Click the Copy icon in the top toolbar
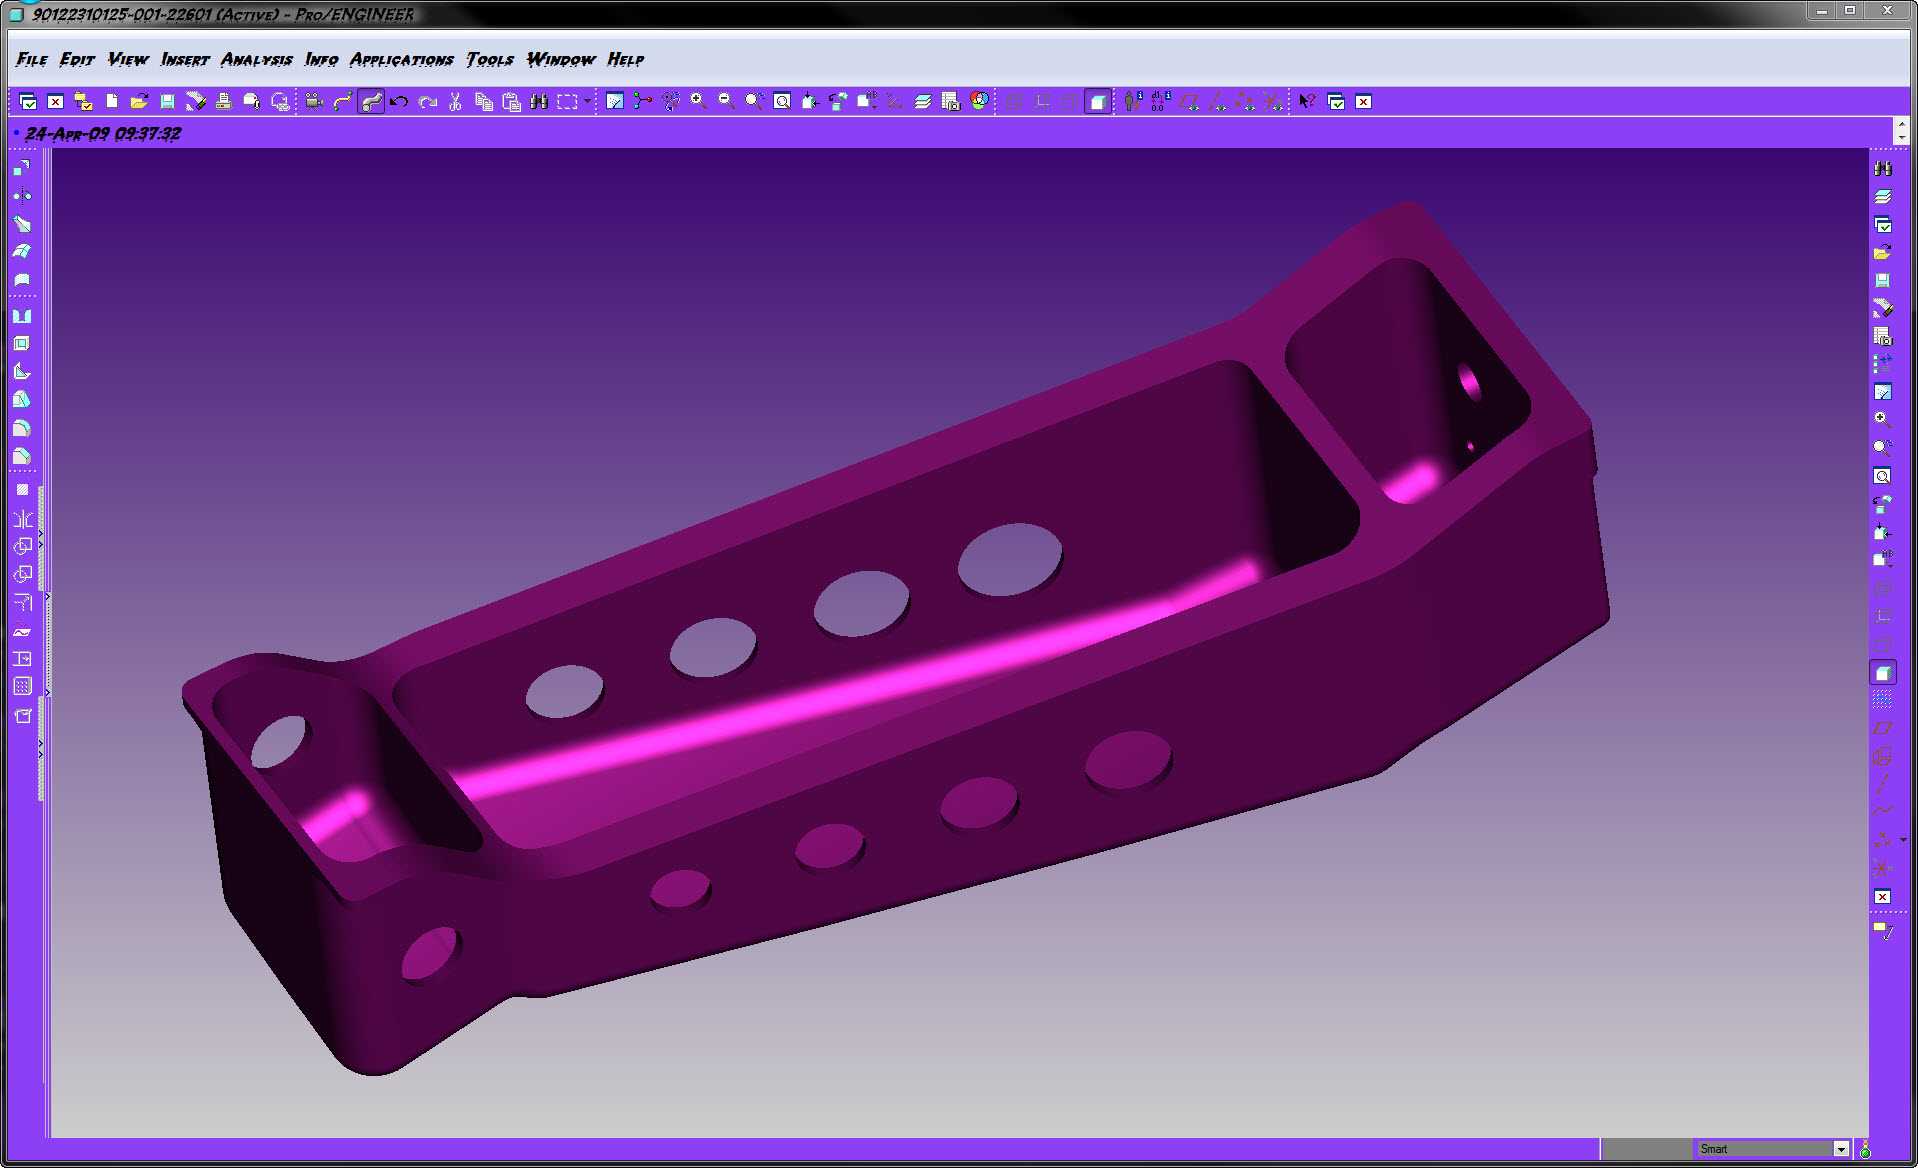Screen dimensions: 1918x1168 [483, 101]
